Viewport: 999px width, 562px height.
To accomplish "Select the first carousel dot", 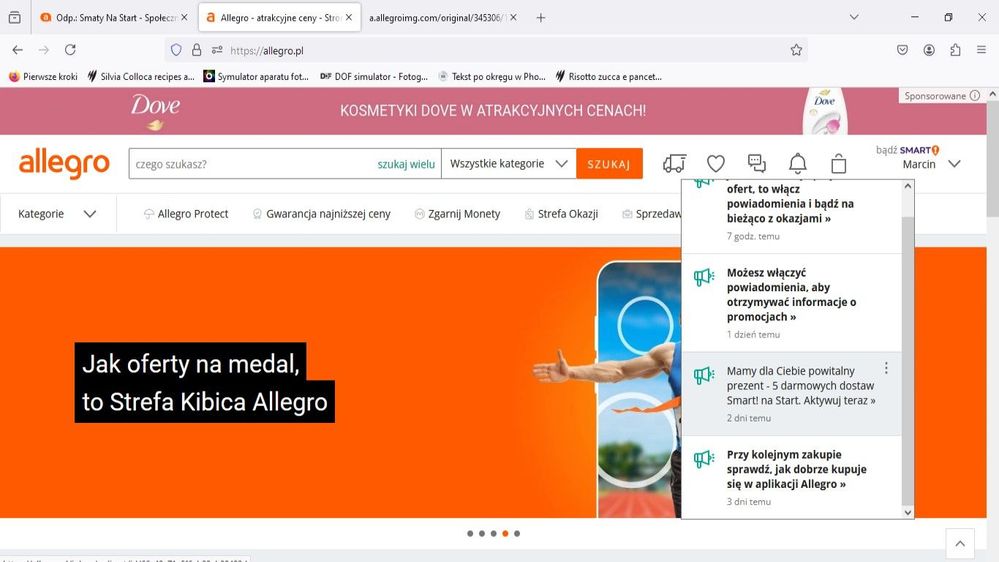I will coord(470,533).
